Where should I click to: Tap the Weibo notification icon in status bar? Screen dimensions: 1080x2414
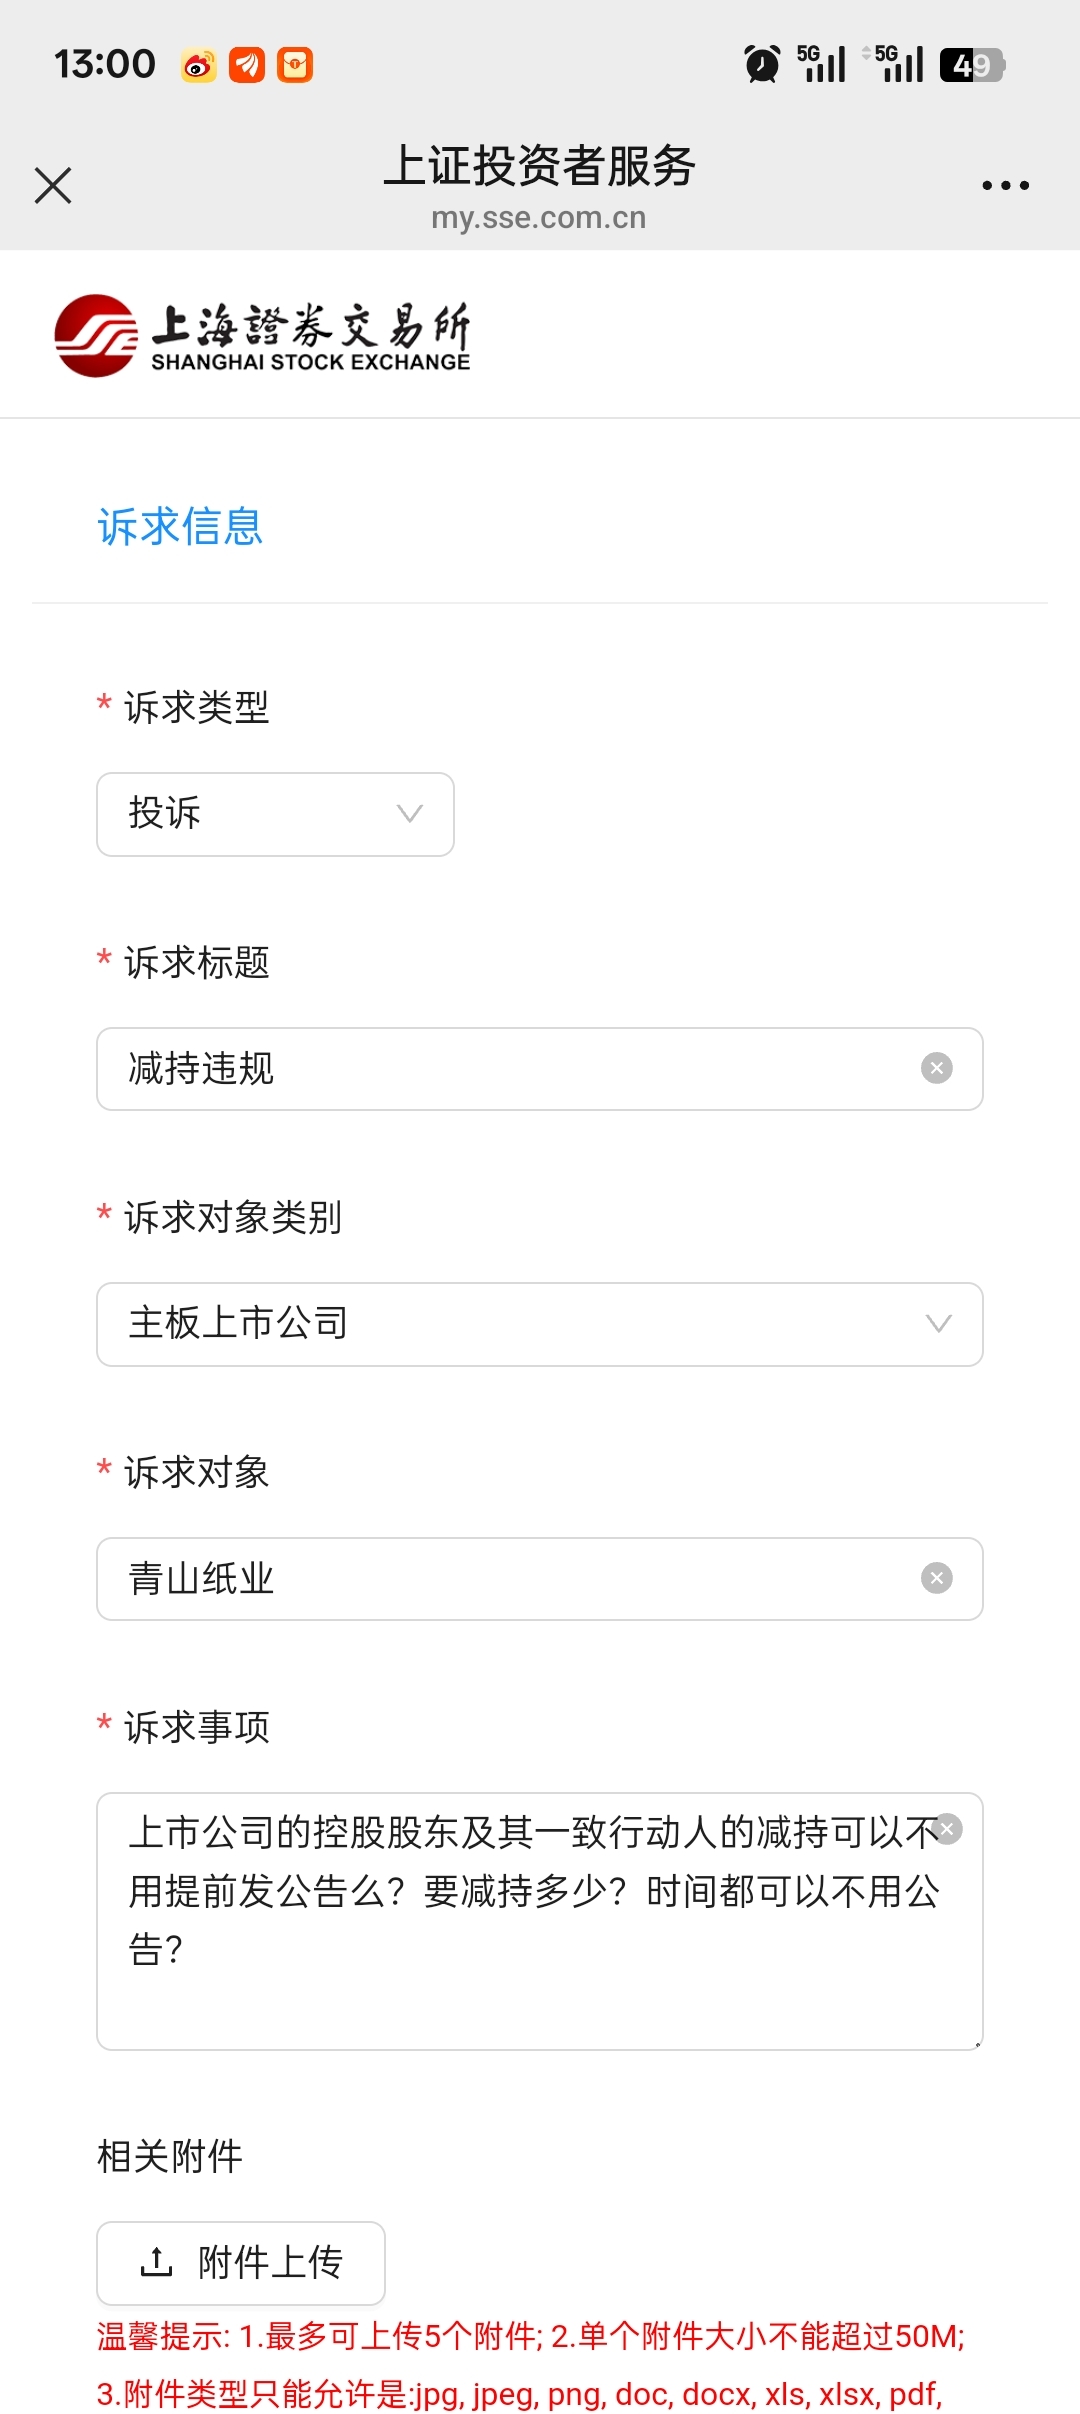tap(199, 65)
